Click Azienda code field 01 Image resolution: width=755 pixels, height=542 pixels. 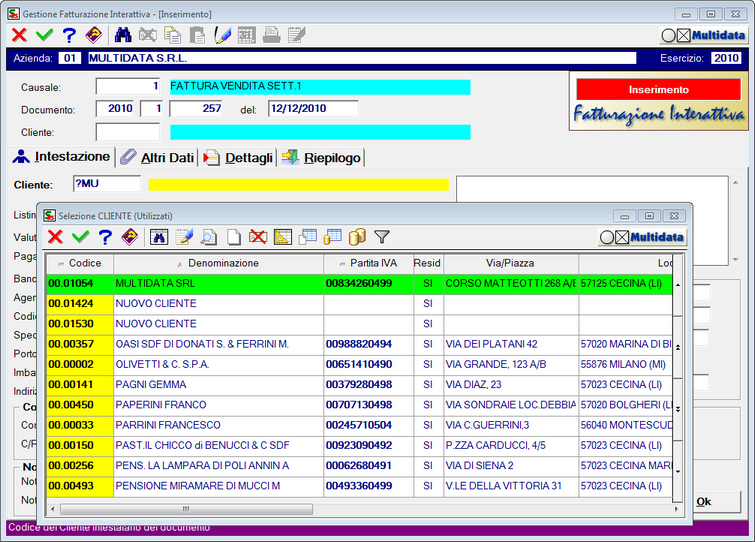click(x=70, y=58)
